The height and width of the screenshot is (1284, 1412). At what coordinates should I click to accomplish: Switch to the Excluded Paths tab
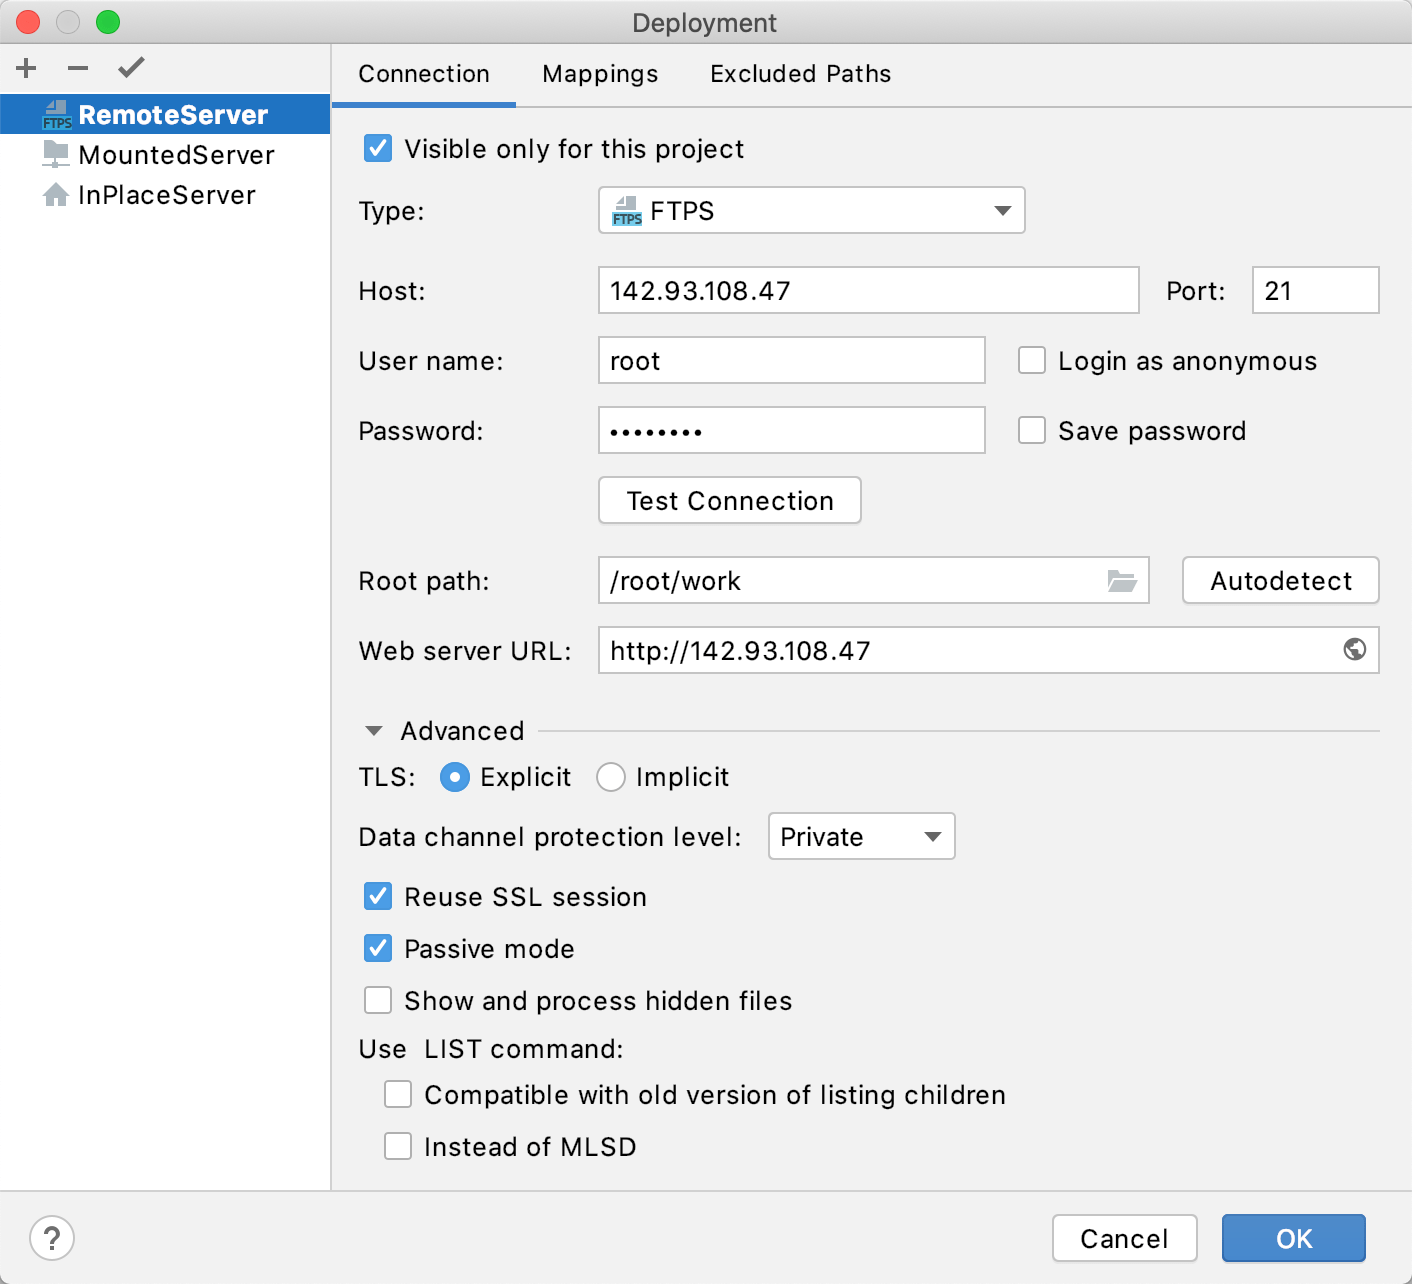(799, 73)
